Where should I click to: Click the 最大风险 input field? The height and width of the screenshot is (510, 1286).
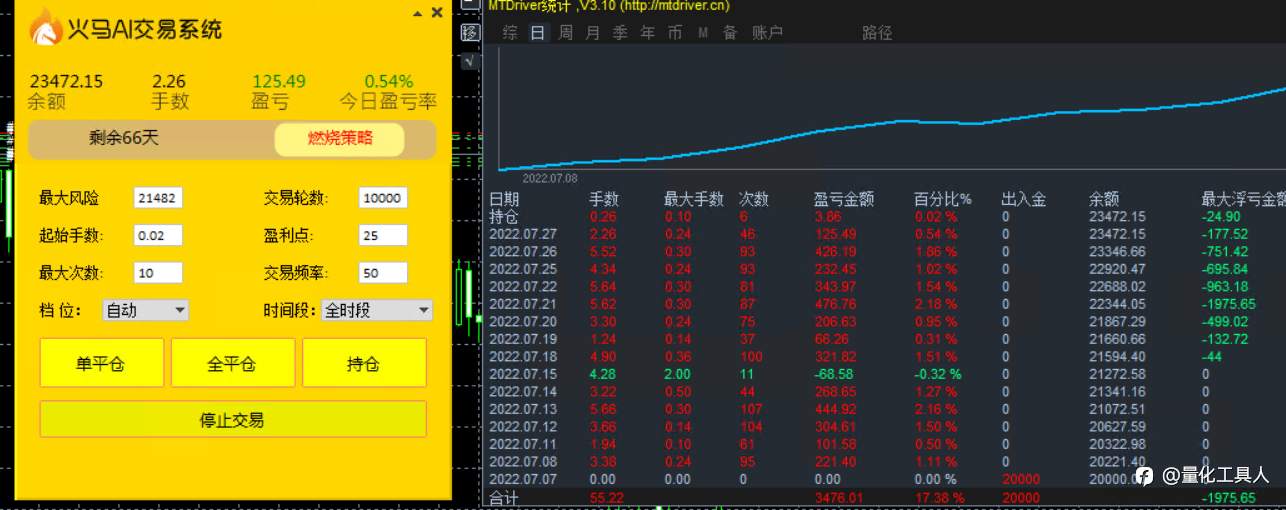coord(158,198)
